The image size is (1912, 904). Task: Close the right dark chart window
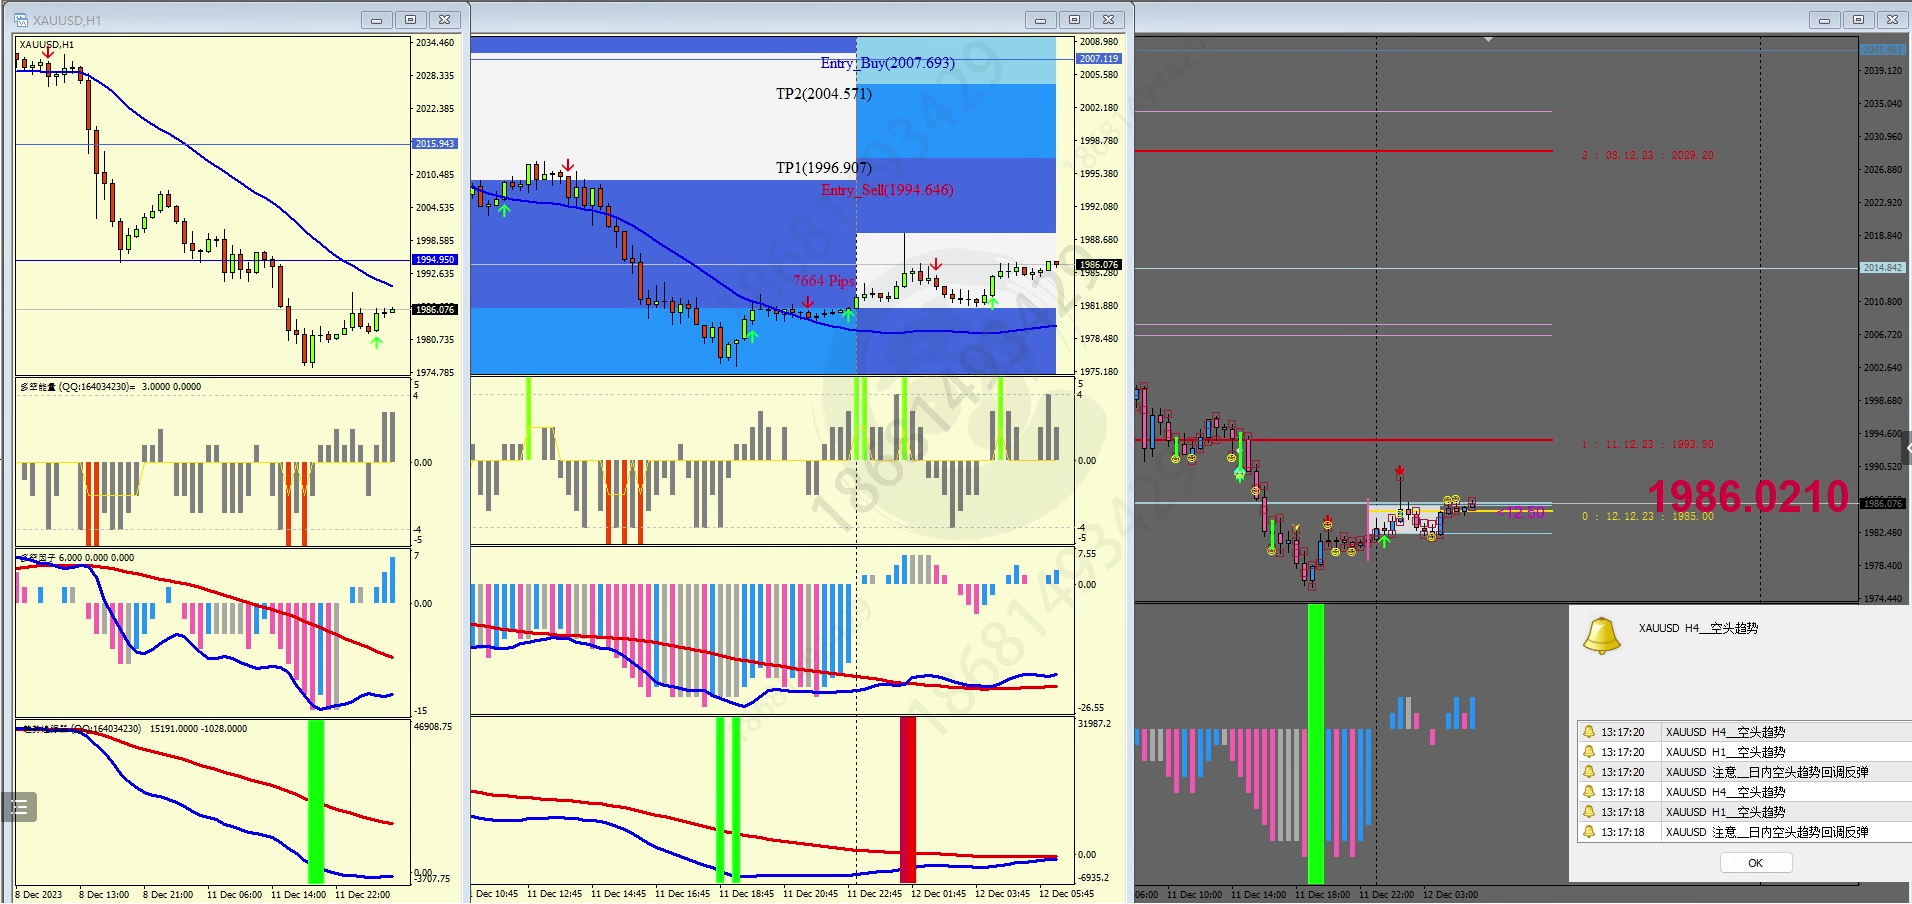click(1892, 20)
